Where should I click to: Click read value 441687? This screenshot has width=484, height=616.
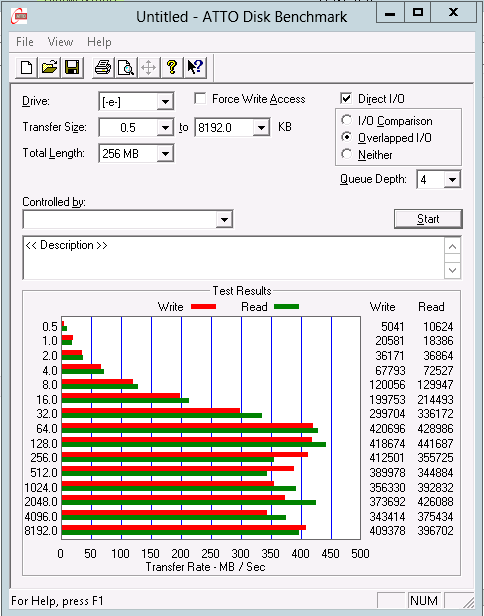coord(436,443)
